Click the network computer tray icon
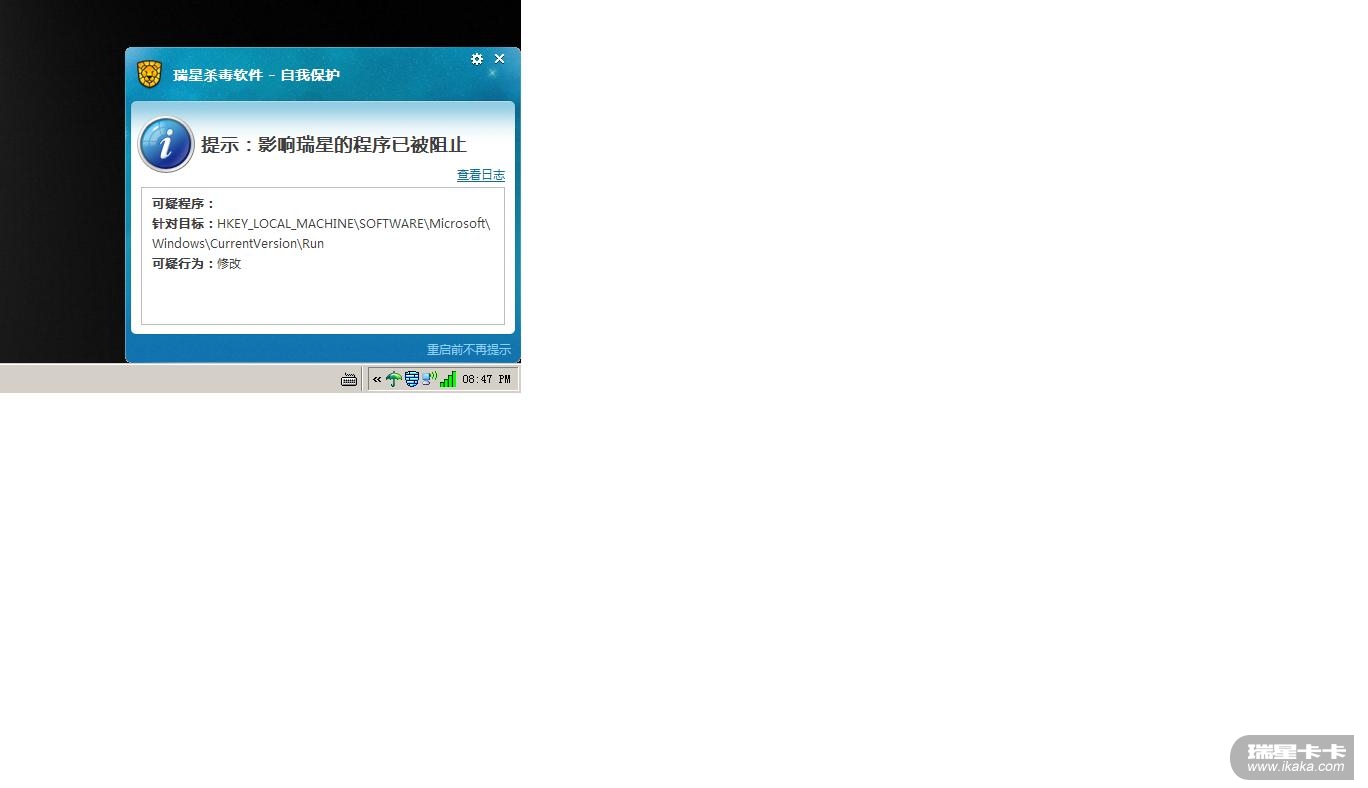 point(429,379)
